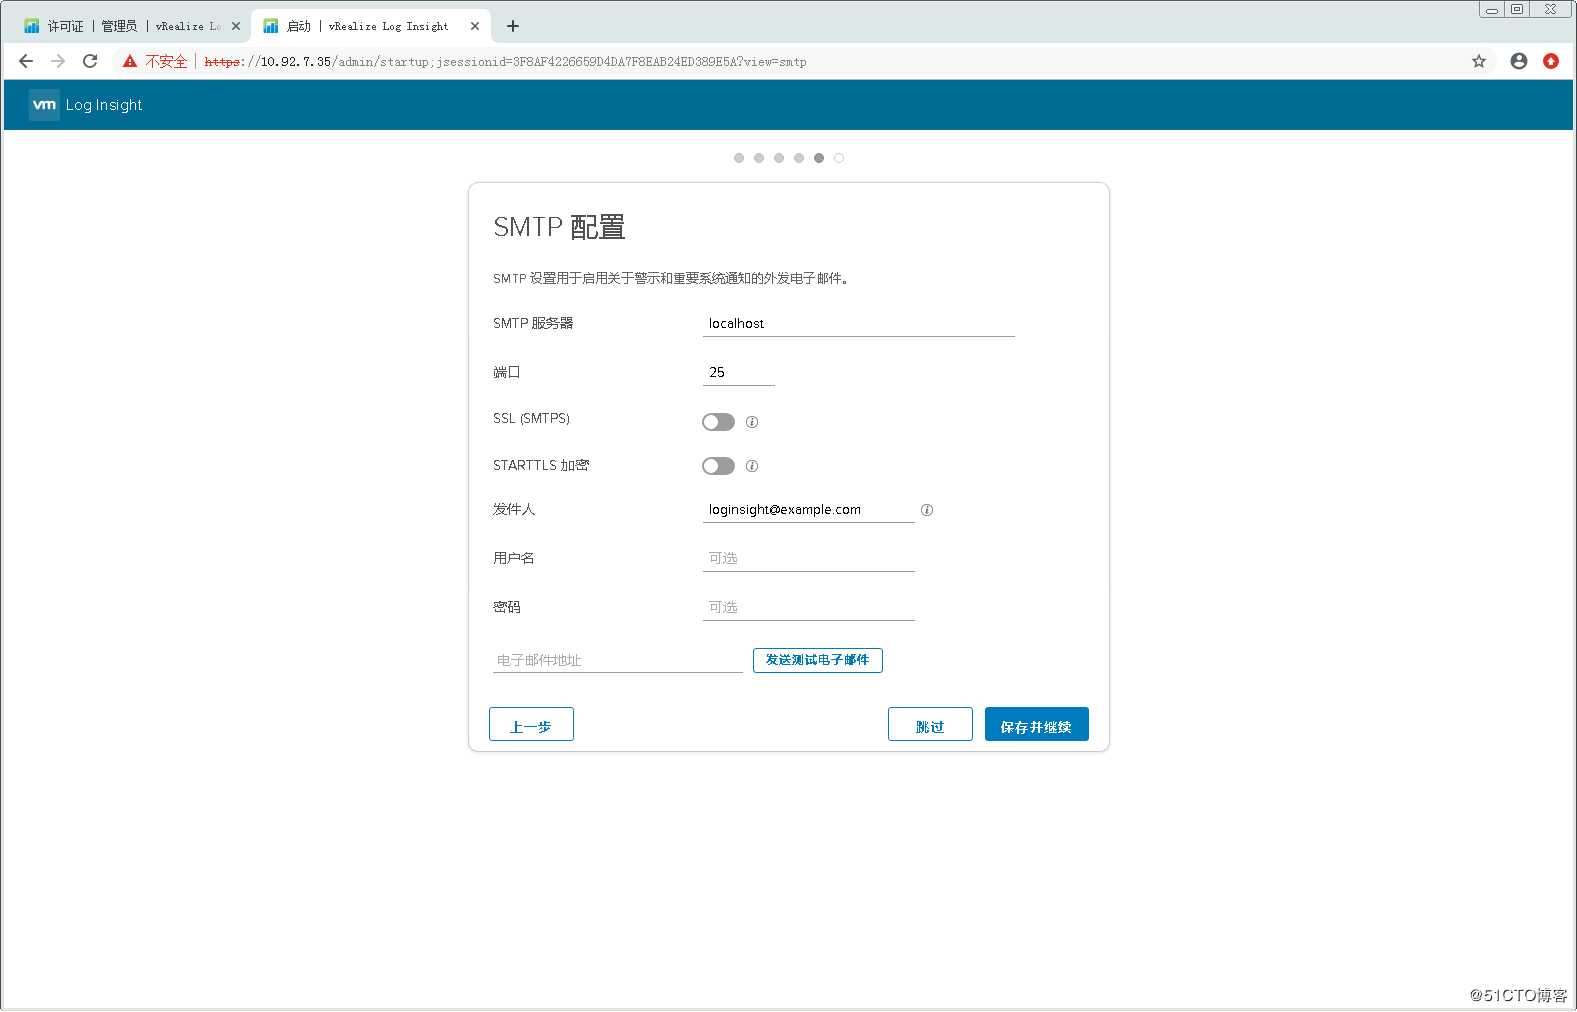Maximize the browser window
Screen dimensions: 1577x1012
(x=1517, y=10)
